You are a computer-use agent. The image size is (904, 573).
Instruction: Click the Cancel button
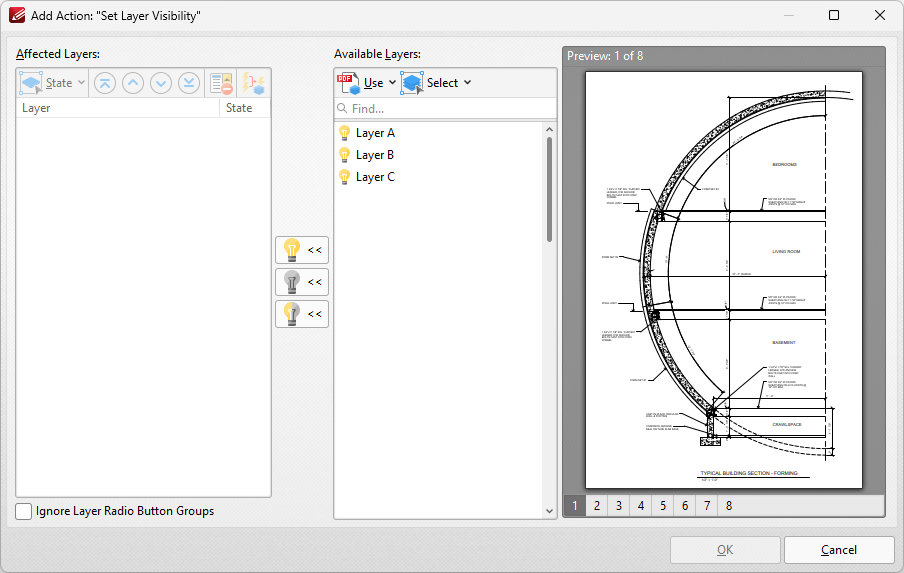839,550
